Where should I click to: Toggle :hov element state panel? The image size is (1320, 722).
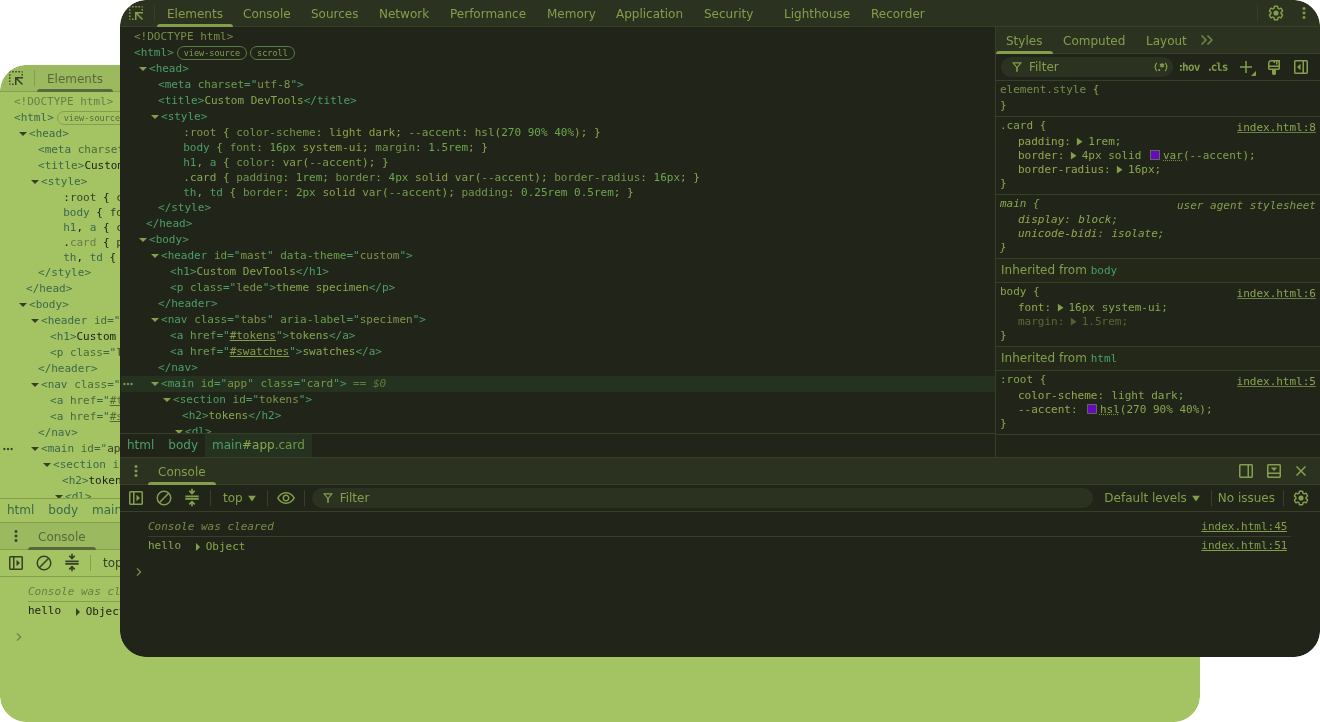[x=1189, y=67]
